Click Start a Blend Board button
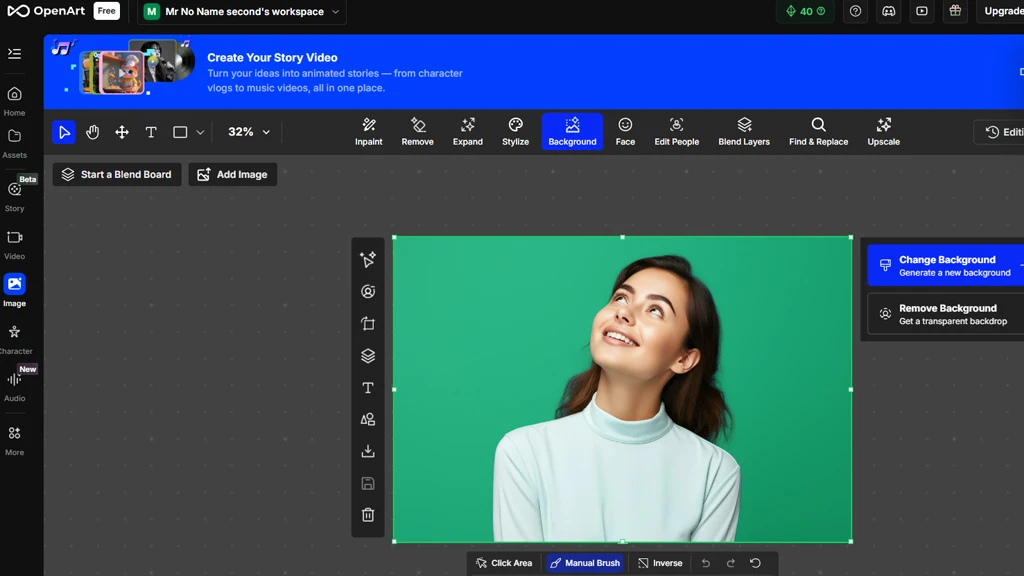This screenshot has height=576, width=1024. [117, 174]
